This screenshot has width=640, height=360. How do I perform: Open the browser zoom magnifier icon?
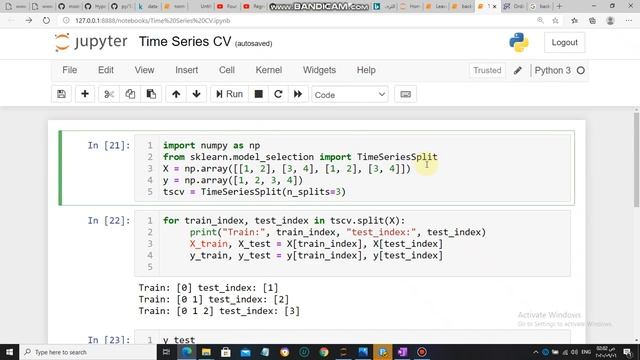(x=540, y=20)
